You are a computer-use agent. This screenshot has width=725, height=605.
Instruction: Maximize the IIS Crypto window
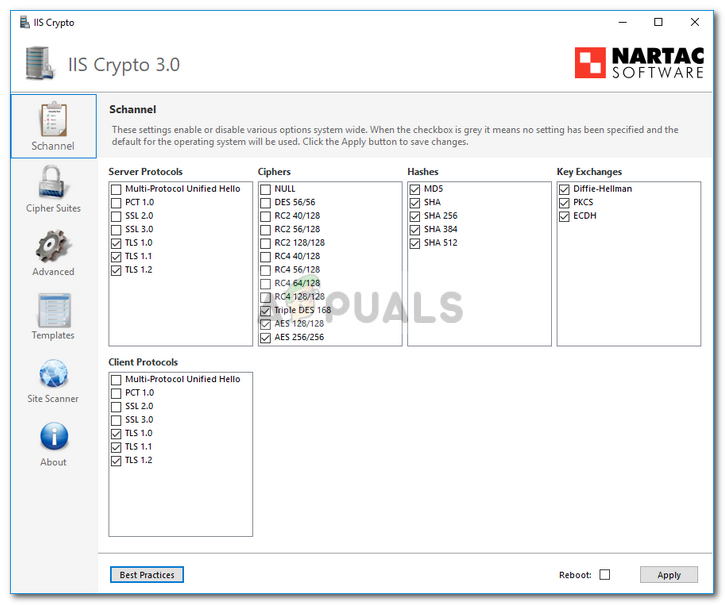658,22
